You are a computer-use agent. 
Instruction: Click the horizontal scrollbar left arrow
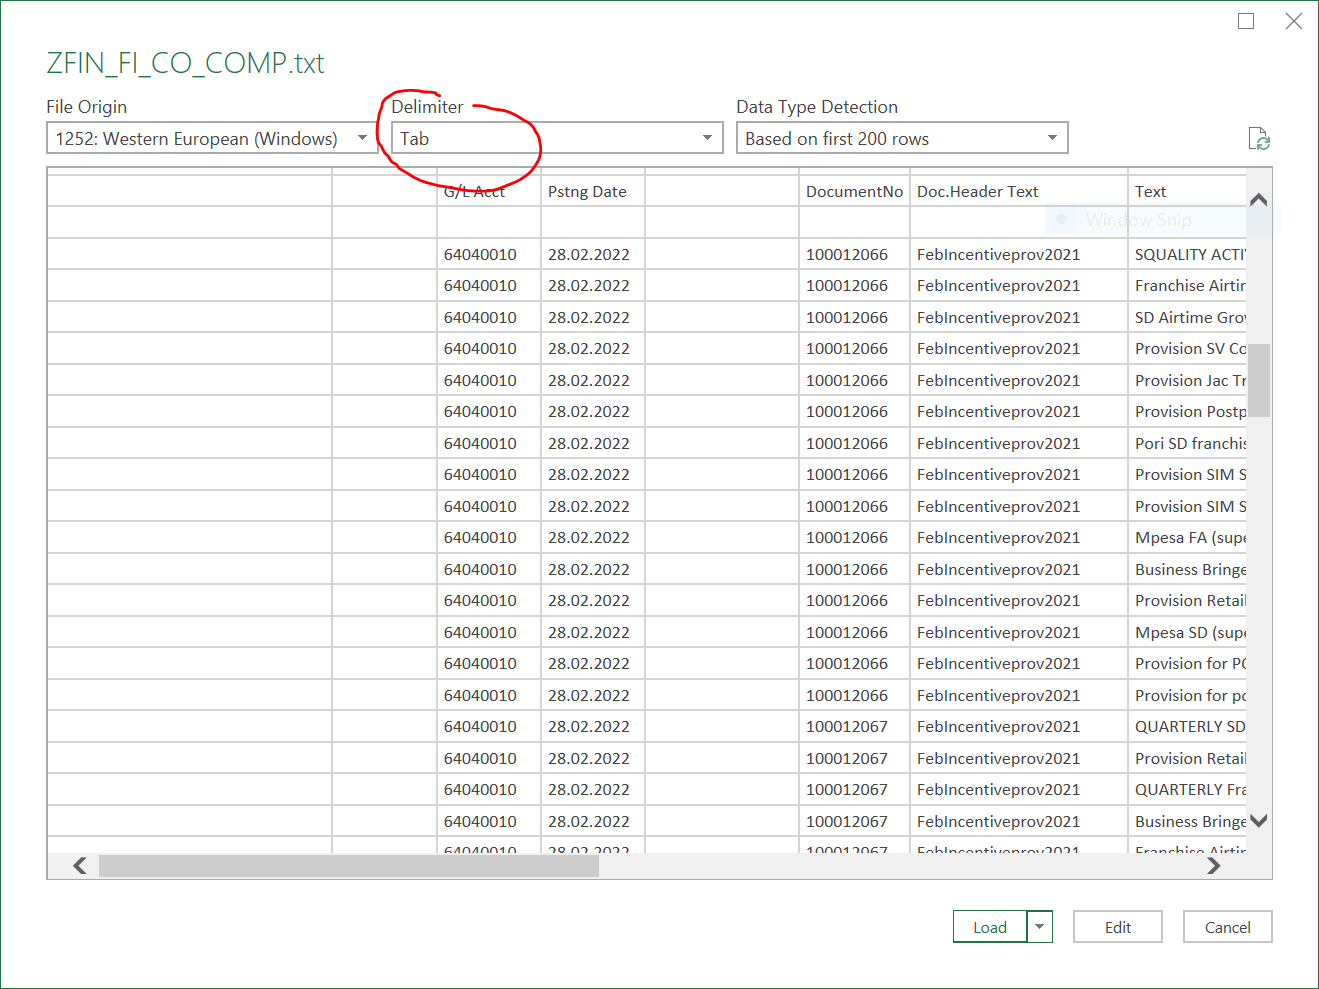point(80,865)
